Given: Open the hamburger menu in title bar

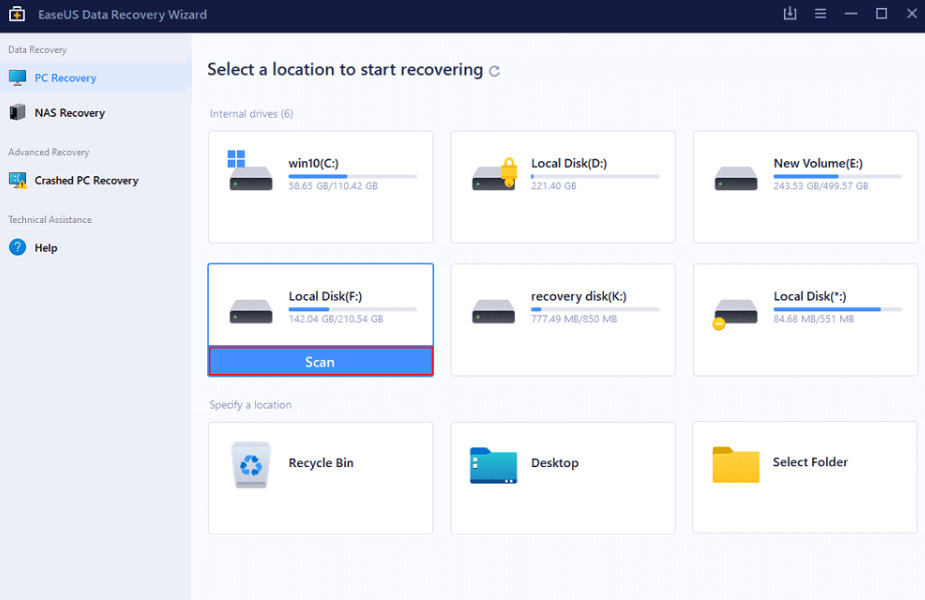Looking at the screenshot, I should pos(820,14).
